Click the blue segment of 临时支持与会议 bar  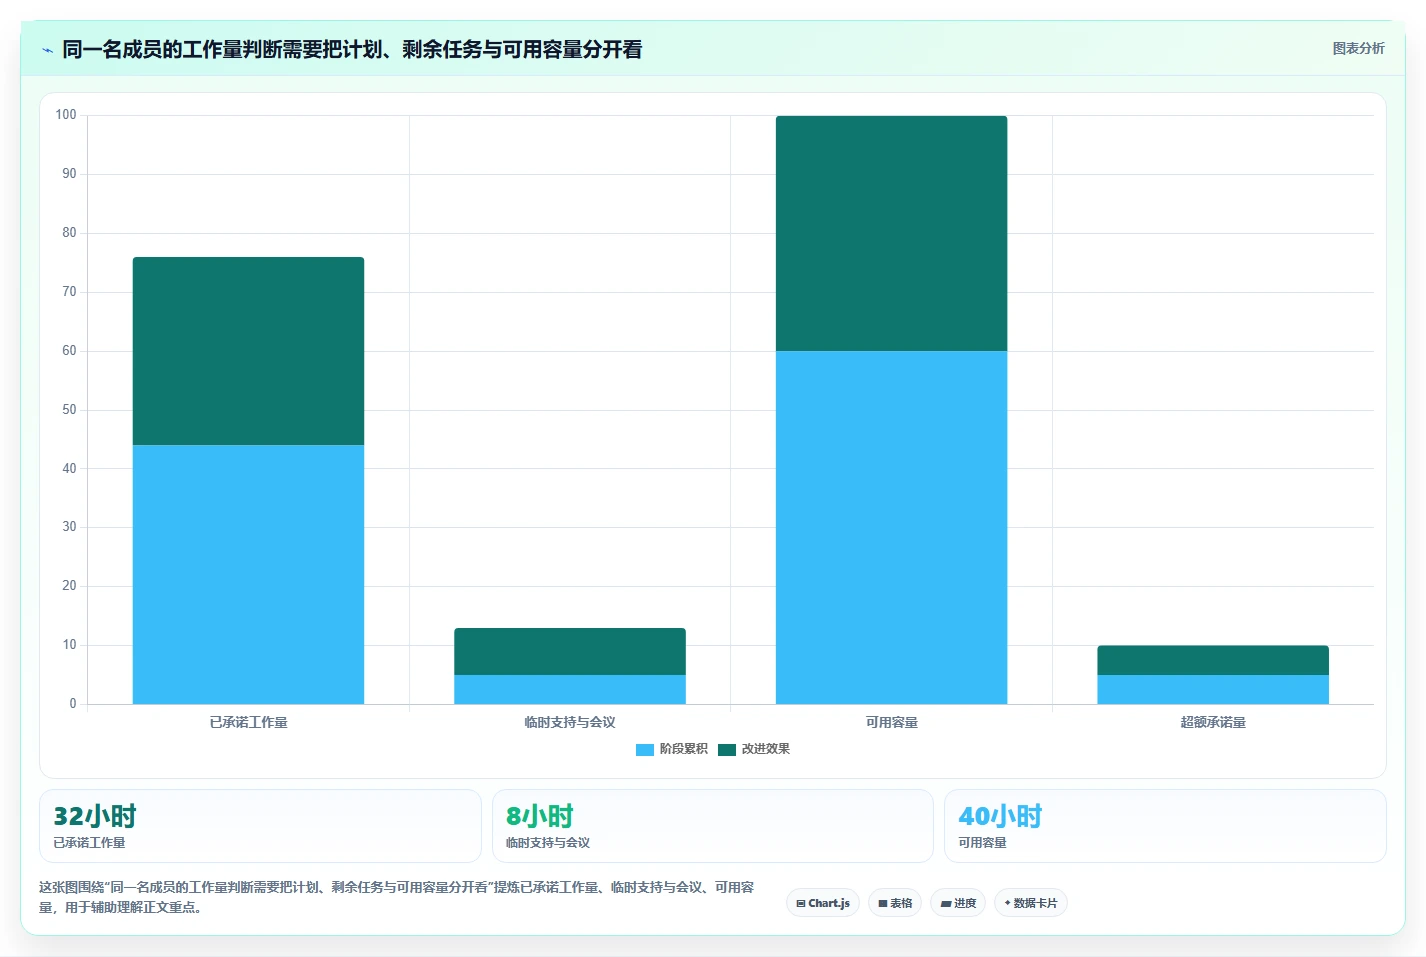[x=570, y=689]
